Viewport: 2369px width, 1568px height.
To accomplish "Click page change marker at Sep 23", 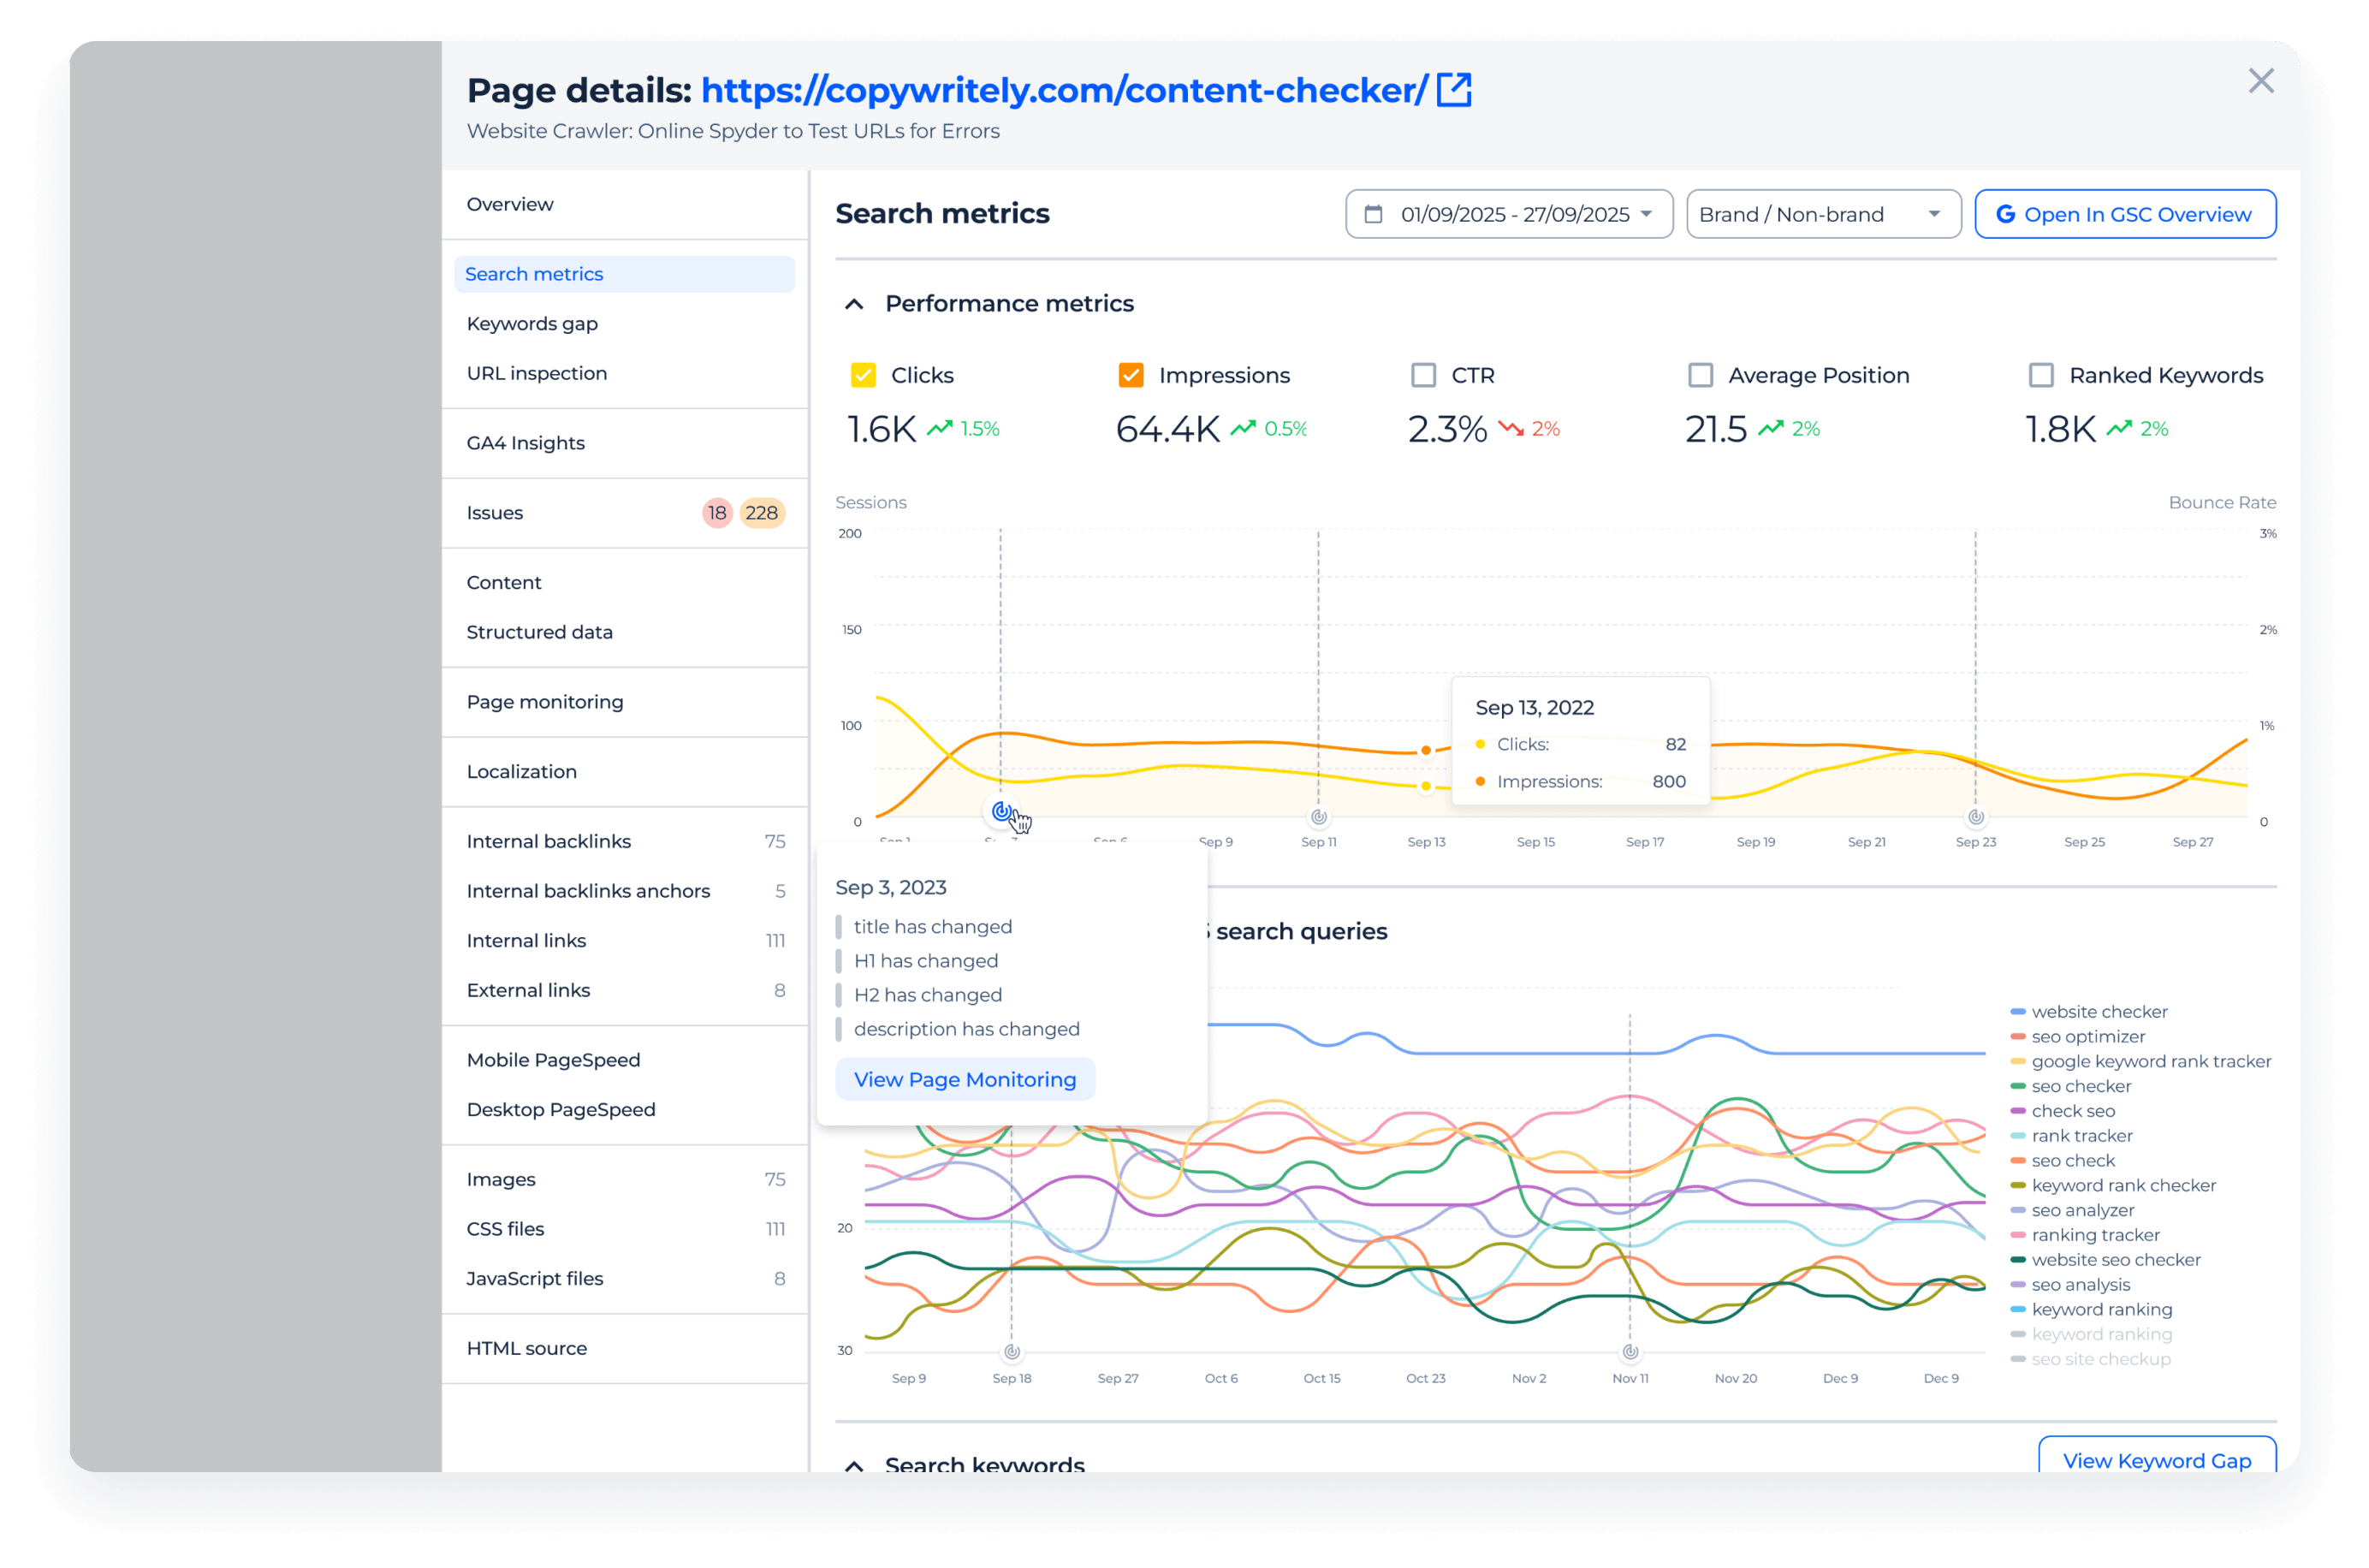I will [1975, 817].
